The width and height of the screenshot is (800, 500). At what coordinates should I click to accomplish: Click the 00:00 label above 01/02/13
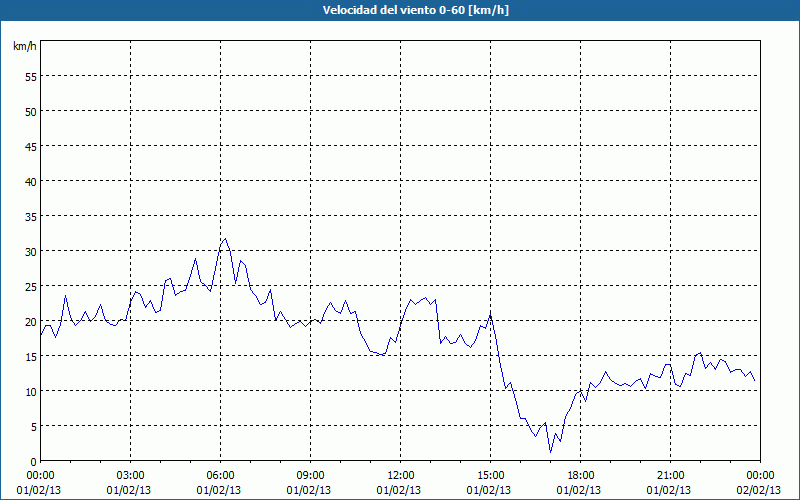point(40,476)
